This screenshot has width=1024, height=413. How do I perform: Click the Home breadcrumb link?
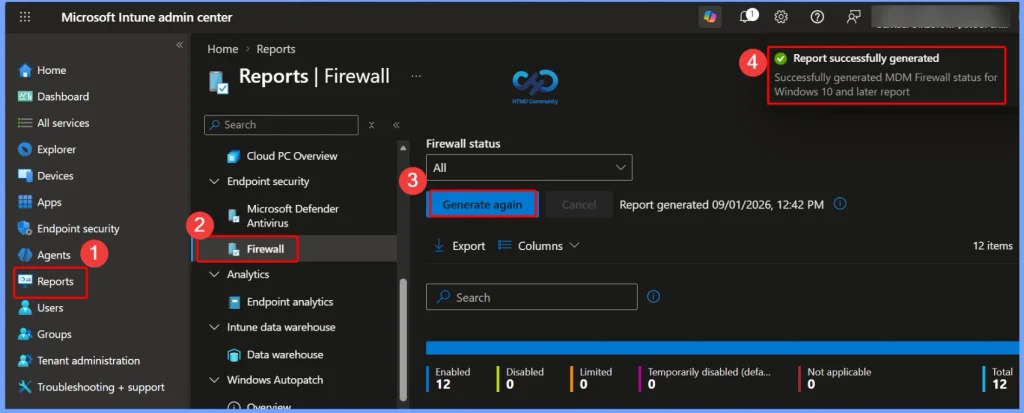tap(223, 49)
